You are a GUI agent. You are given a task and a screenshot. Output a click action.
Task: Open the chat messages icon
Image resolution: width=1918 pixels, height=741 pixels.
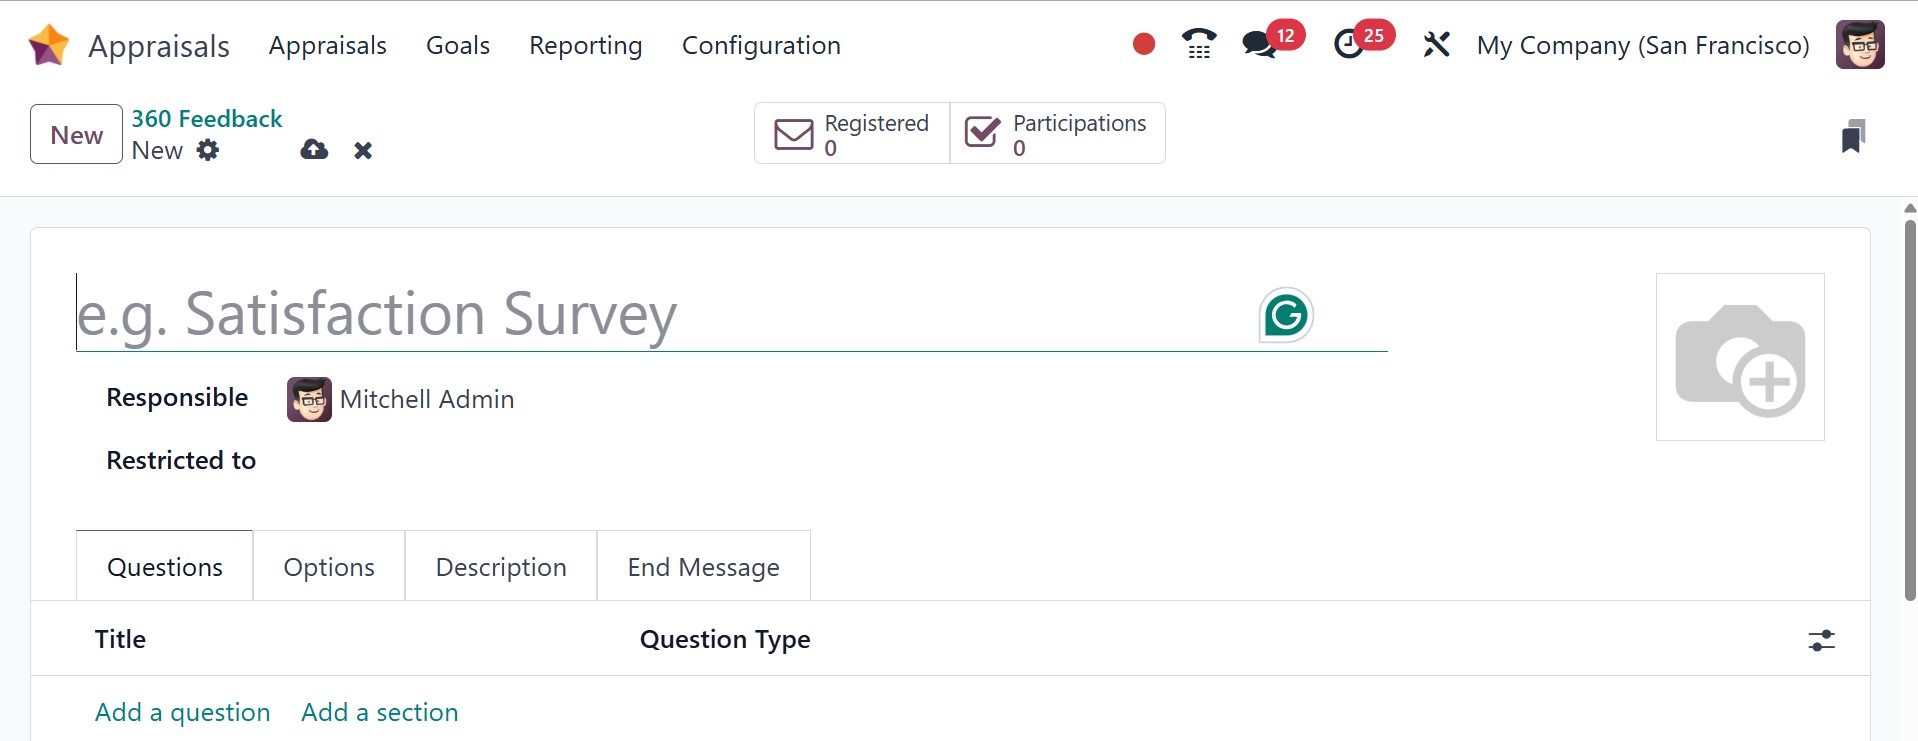pyautogui.click(x=1259, y=44)
